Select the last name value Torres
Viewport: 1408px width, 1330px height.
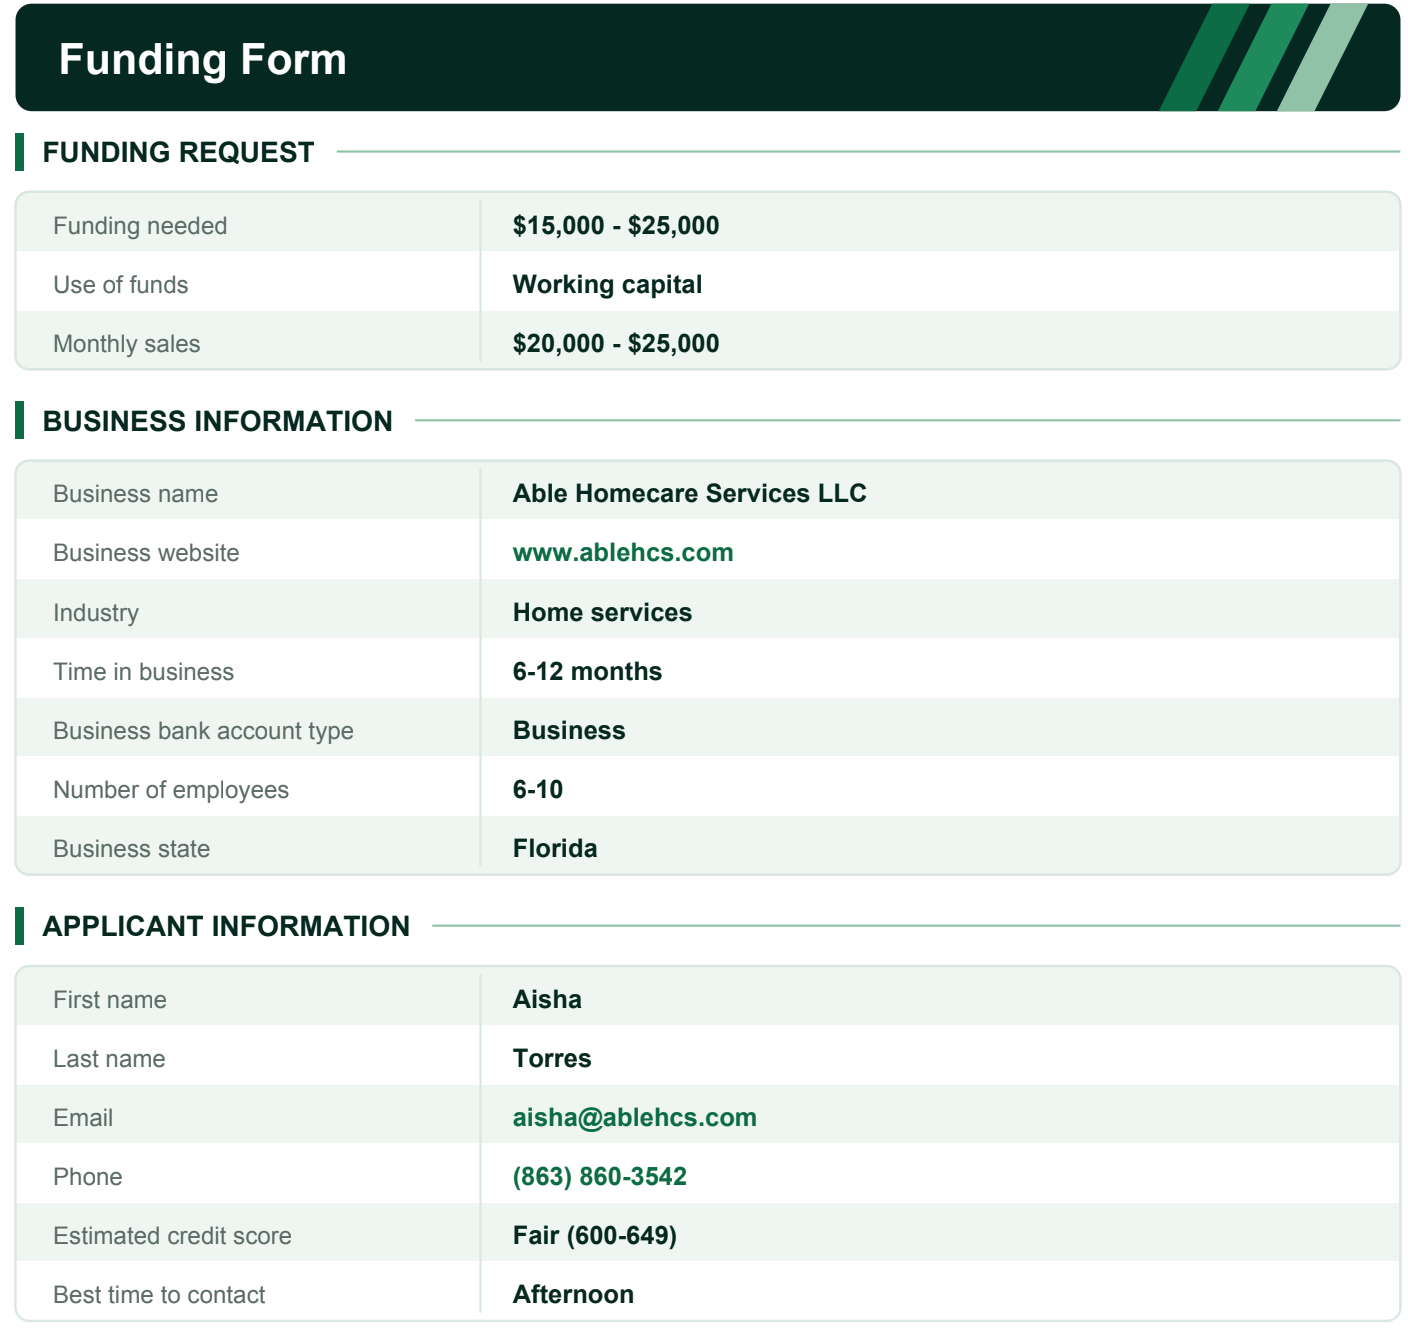[553, 1059]
